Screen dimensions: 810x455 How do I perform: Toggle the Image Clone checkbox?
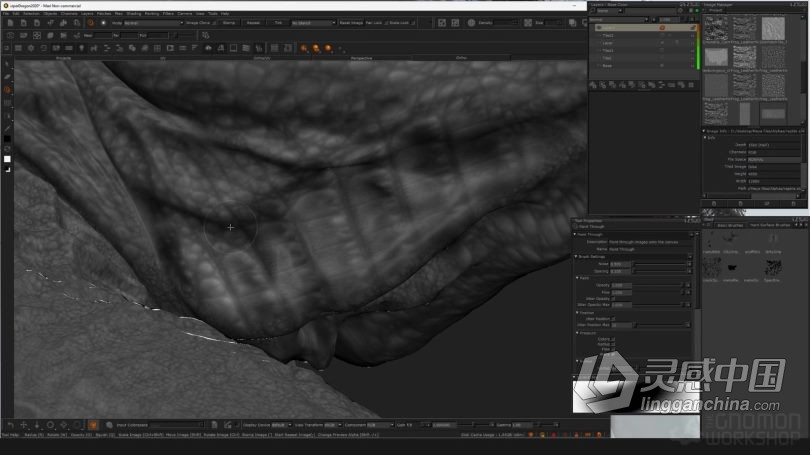(x=214, y=23)
